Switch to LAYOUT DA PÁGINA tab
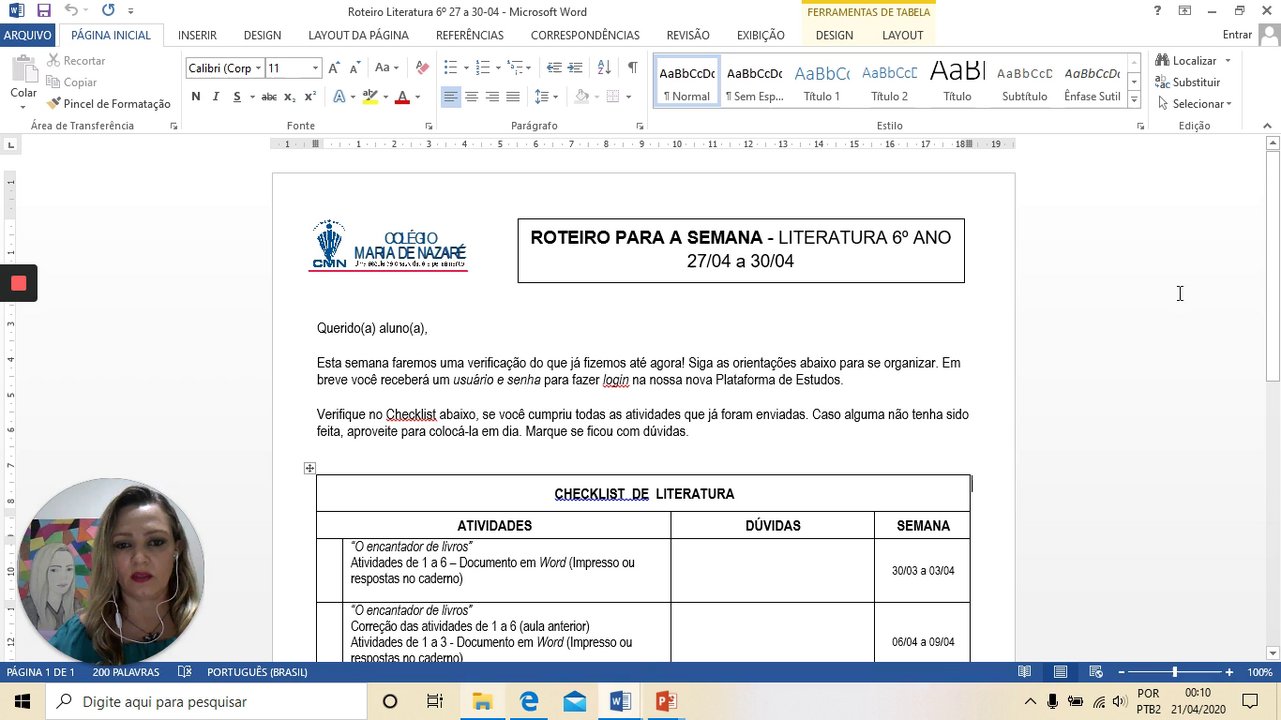This screenshot has width=1281, height=720. (x=358, y=35)
